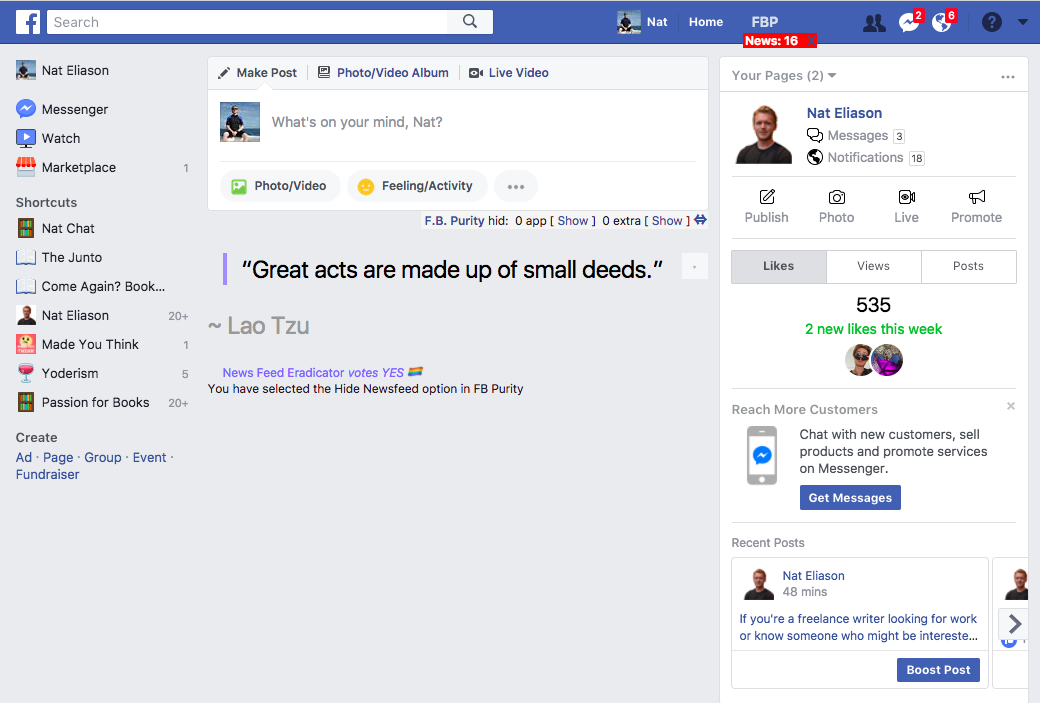Click the Boost Post button
Viewport: 1040px width, 703px height.
click(938, 670)
